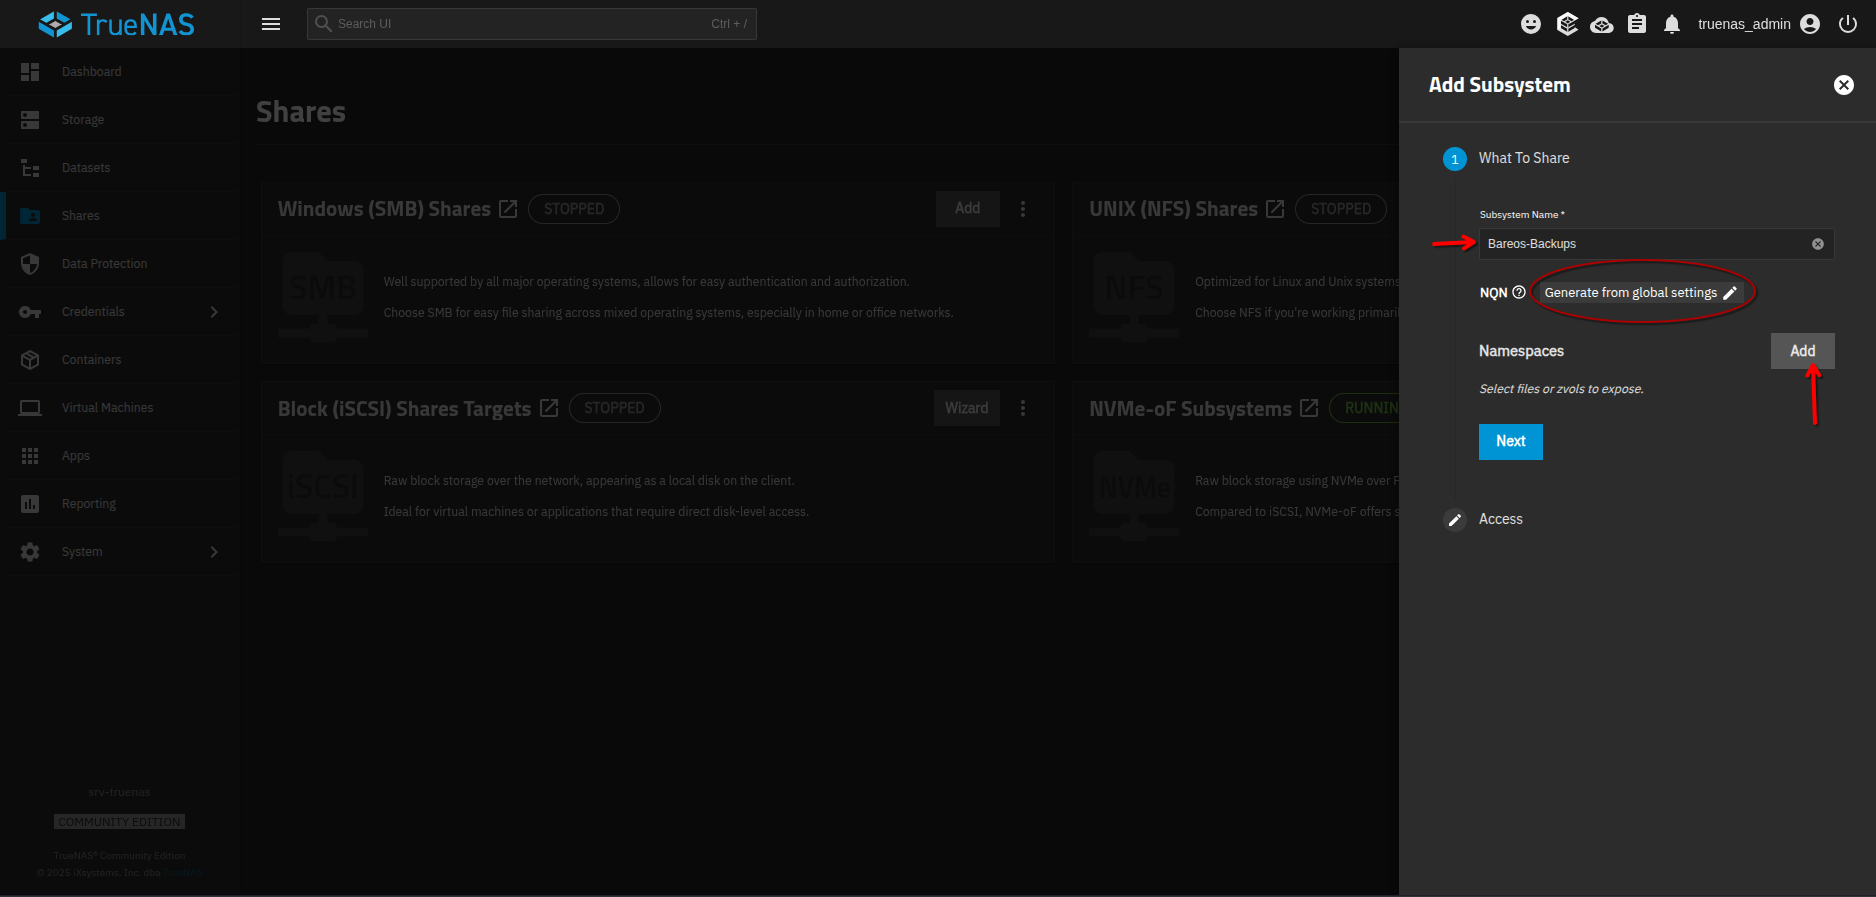Open the iSCSI more options menu
The image size is (1876, 897).
(x=1023, y=408)
